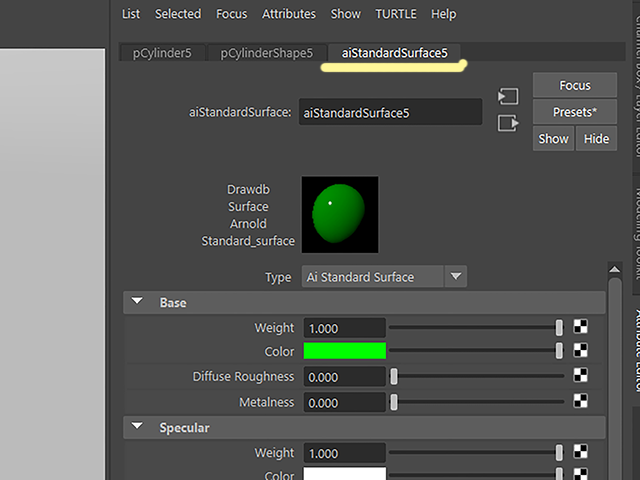Select the aiStandardSurface5 tab
The image size is (640, 480).
pos(394,53)
